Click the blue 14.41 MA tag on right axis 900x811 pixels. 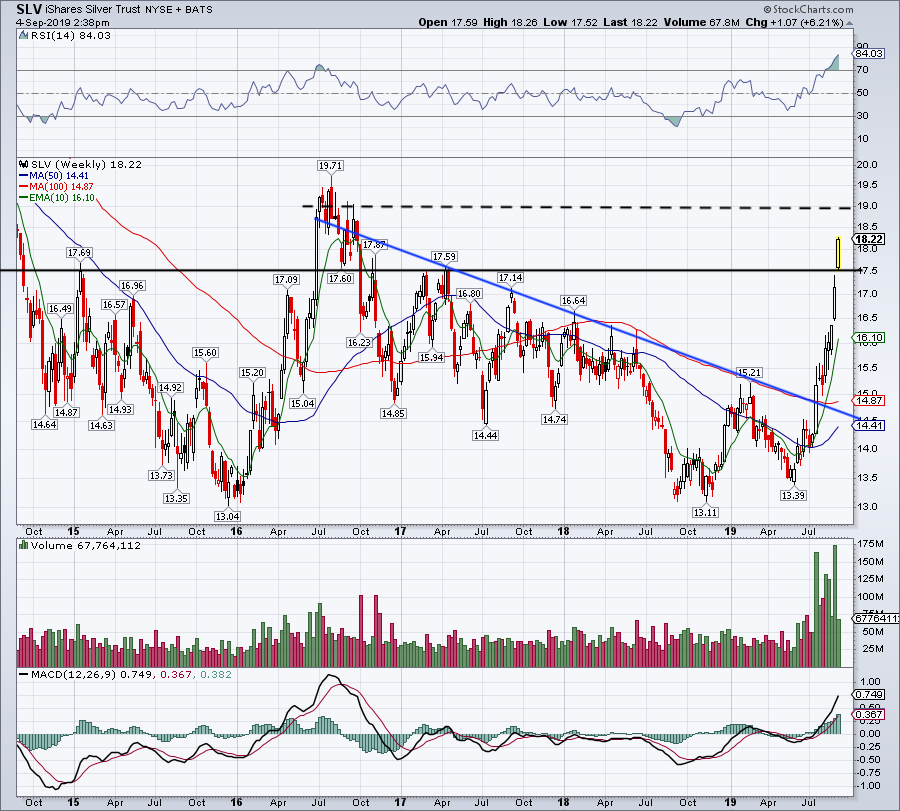pos(868,426)
